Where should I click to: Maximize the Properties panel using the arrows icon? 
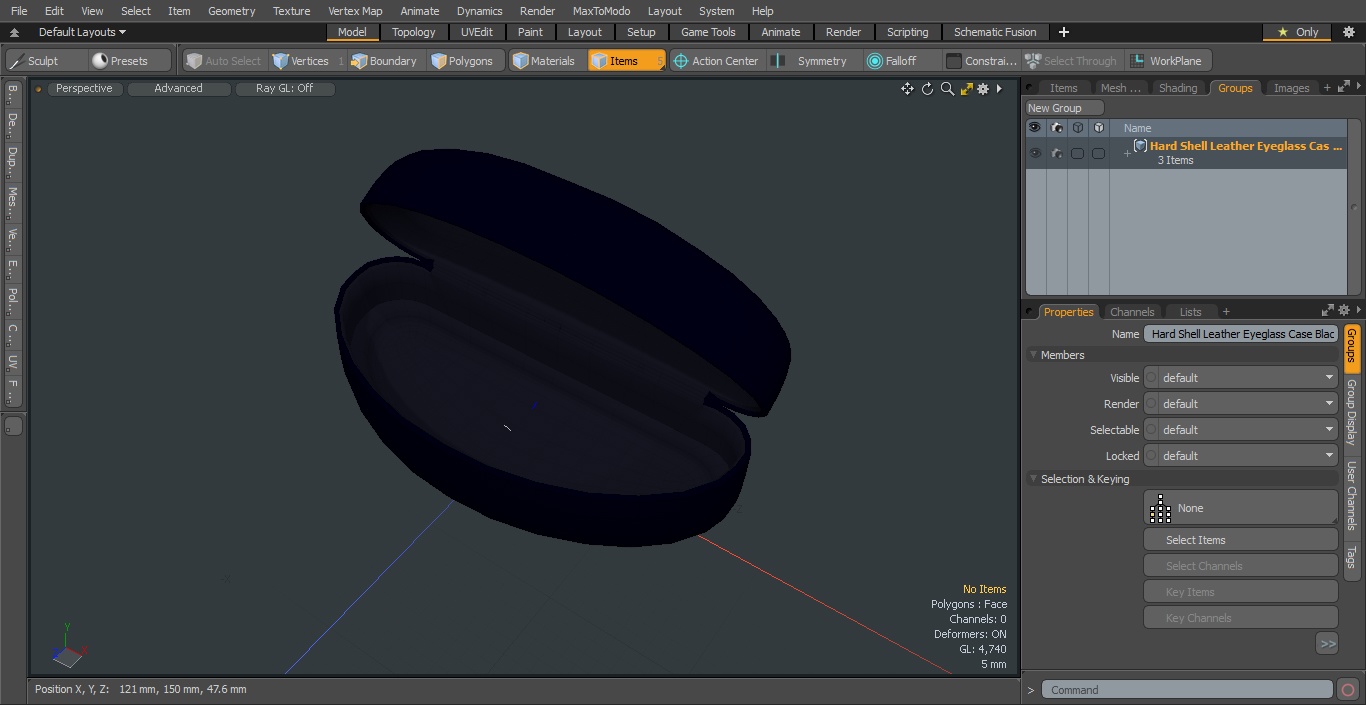[1328, 311]
